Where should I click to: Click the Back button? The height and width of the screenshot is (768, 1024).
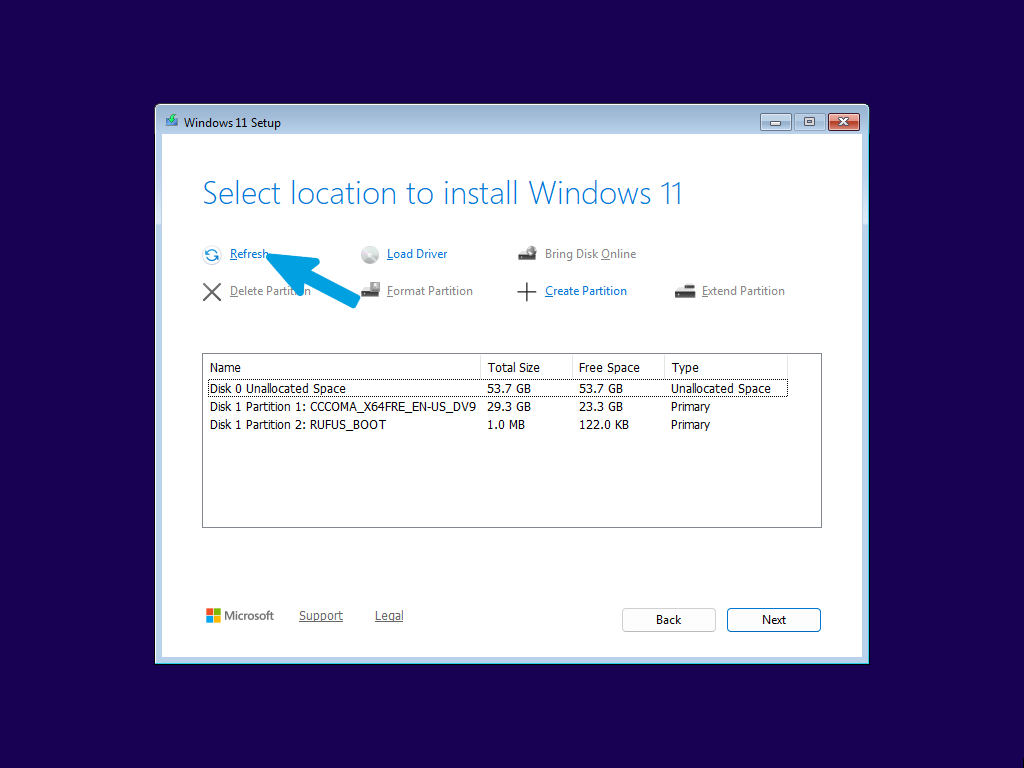click(x=668, y=620)
